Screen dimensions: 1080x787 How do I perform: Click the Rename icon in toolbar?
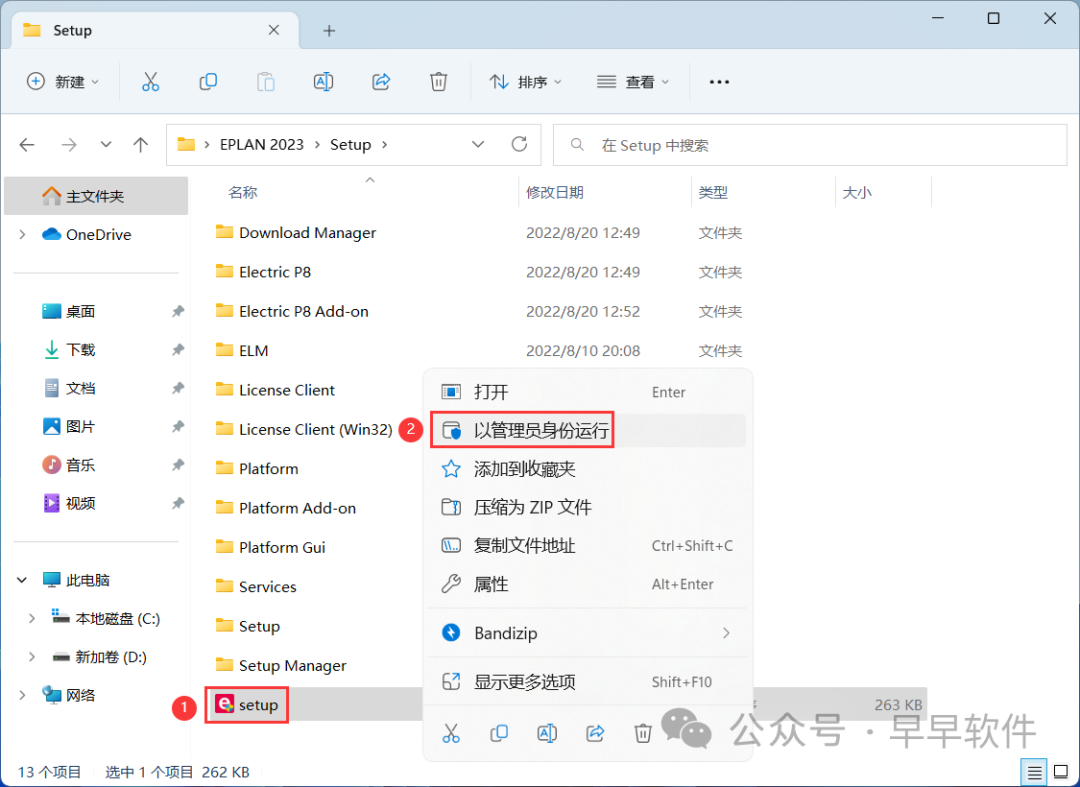(x=323, y=82)
